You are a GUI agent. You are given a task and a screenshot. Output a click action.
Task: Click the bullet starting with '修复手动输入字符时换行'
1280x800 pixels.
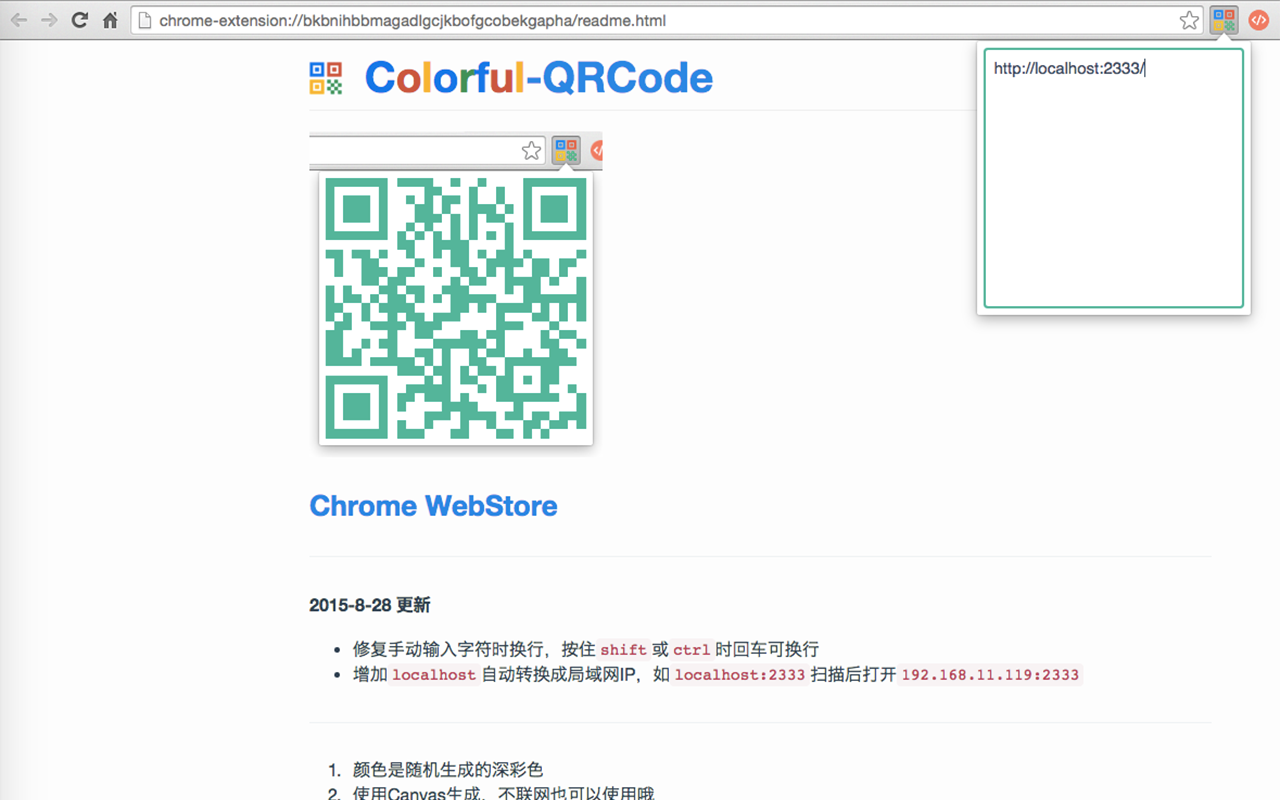point(586,650)
